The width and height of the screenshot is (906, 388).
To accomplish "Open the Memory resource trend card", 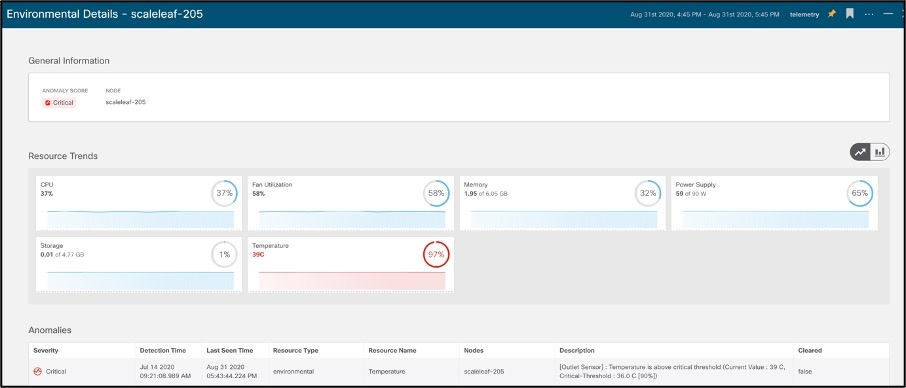I will [x=562, y=203].
